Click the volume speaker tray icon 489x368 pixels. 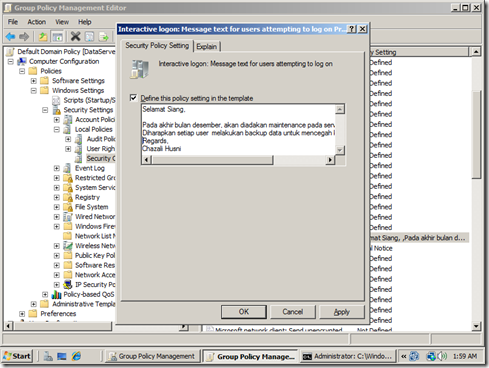click(x=442, y=356)
